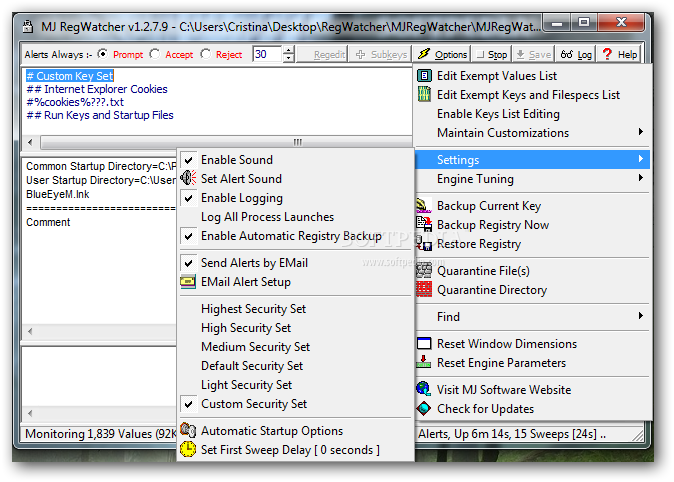Click the Subkeys plus icon
The height and width of the screenshot is (482, 674).
tap(361, 54)
